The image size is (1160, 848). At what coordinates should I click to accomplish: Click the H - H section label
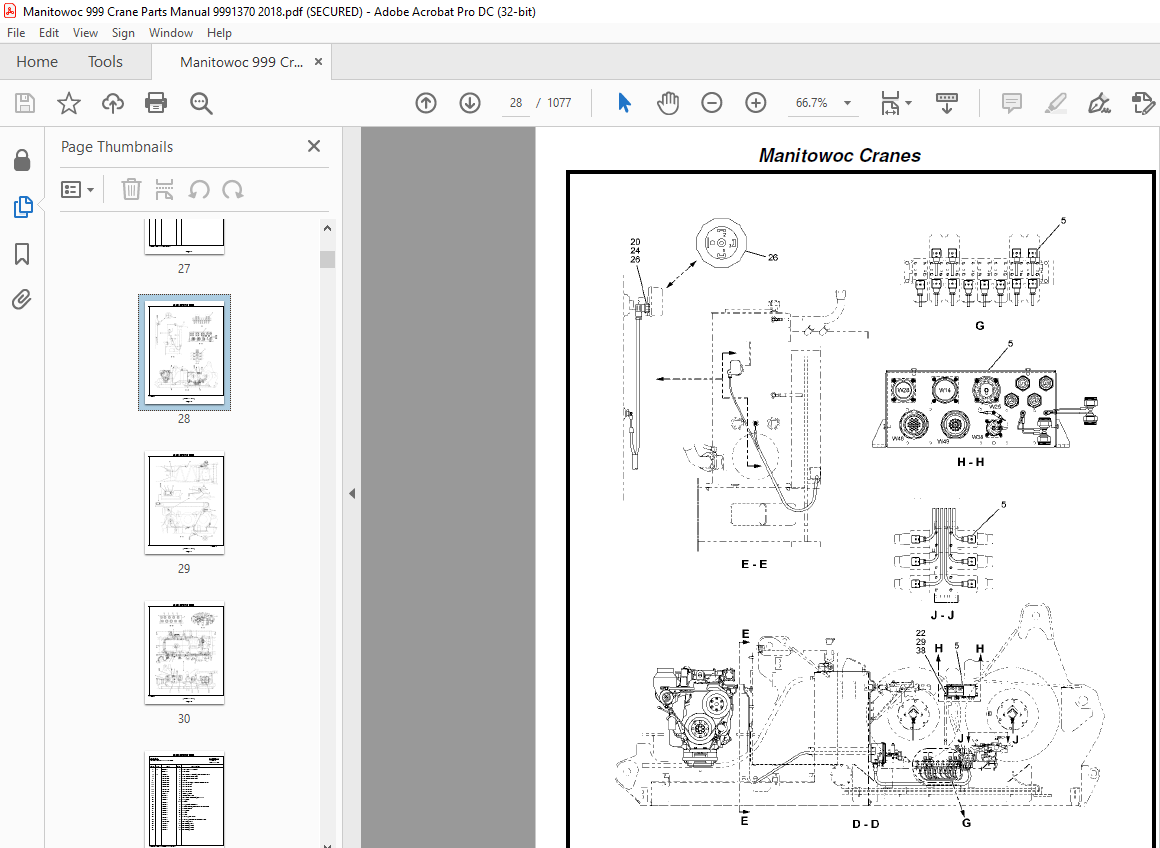pyautogui.click(x=971, y=462)
